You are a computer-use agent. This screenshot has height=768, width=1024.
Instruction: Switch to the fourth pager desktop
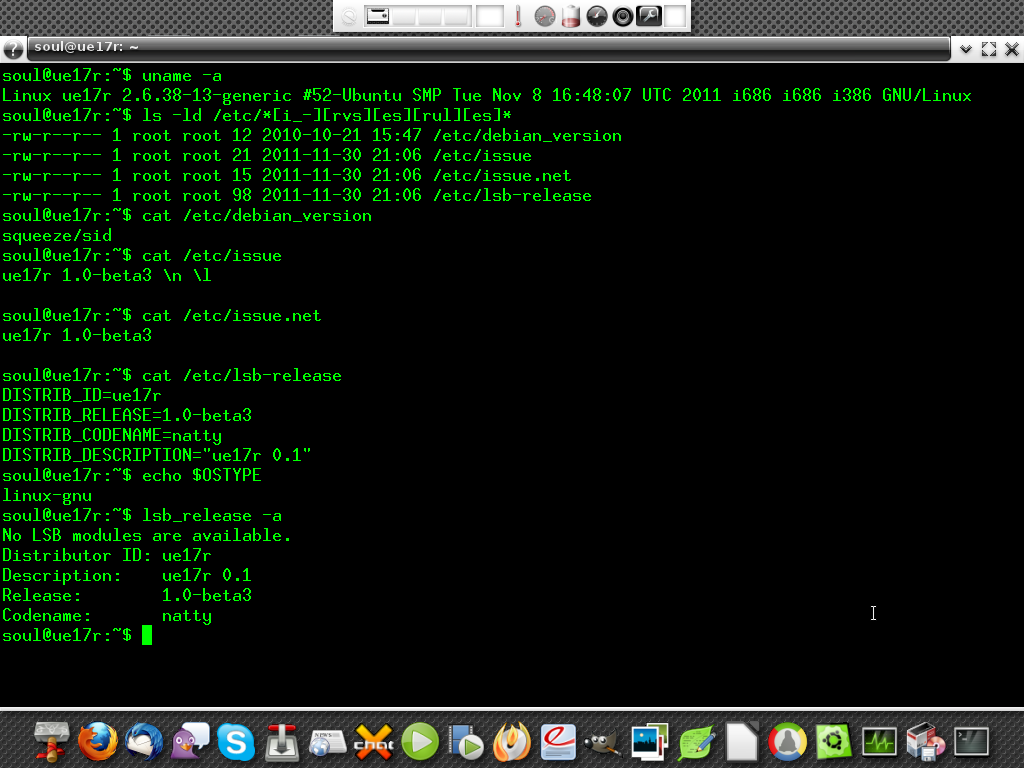457,16
